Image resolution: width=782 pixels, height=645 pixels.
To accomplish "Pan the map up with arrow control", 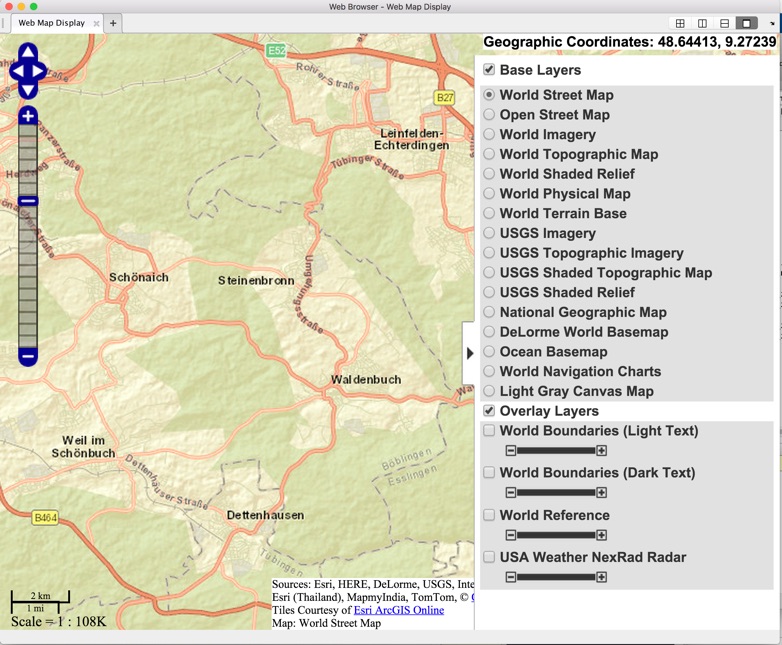I will coord(27,51).
